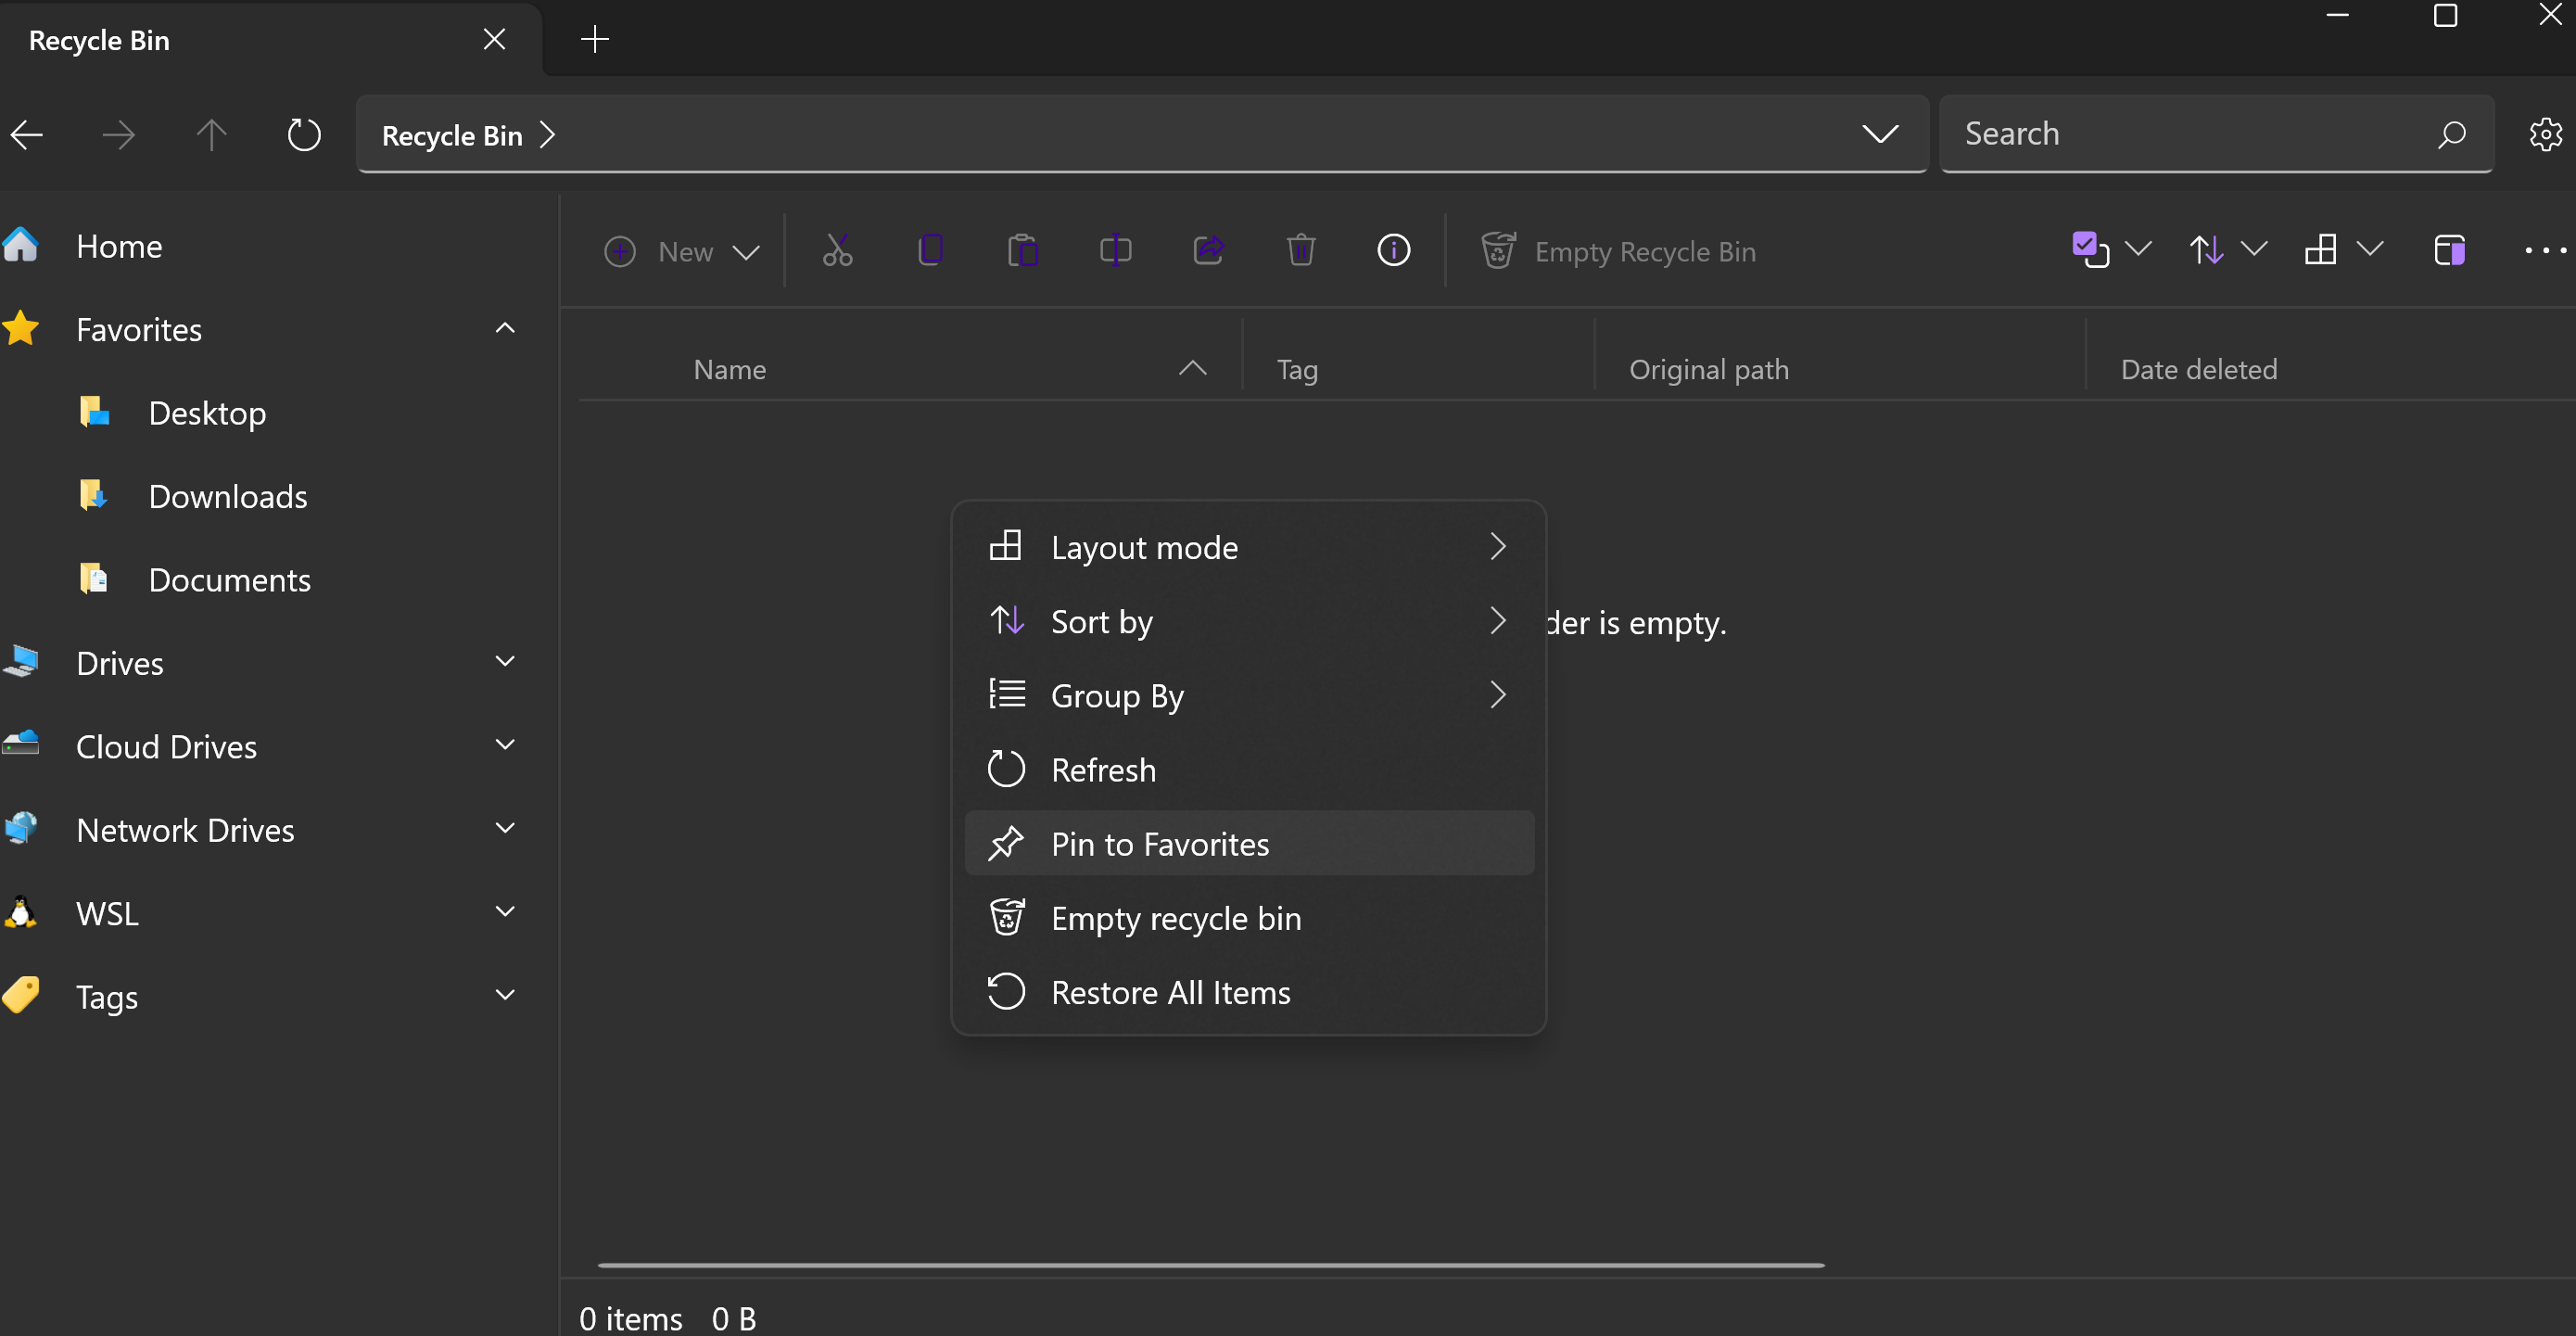Viewport: 2576px width, 1336px height.
Task: Select the Rename icon
Action: pos(1115,250)
